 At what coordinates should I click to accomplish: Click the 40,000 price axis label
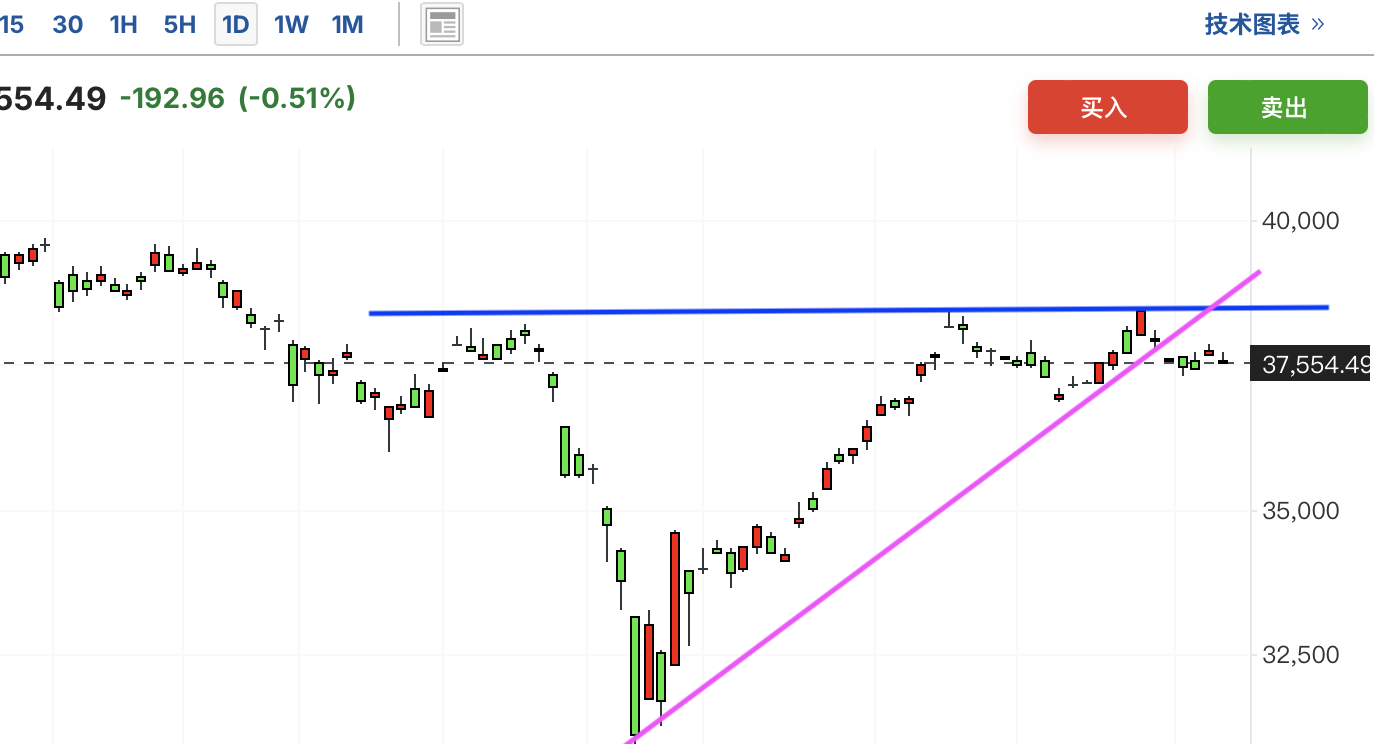1300,220
